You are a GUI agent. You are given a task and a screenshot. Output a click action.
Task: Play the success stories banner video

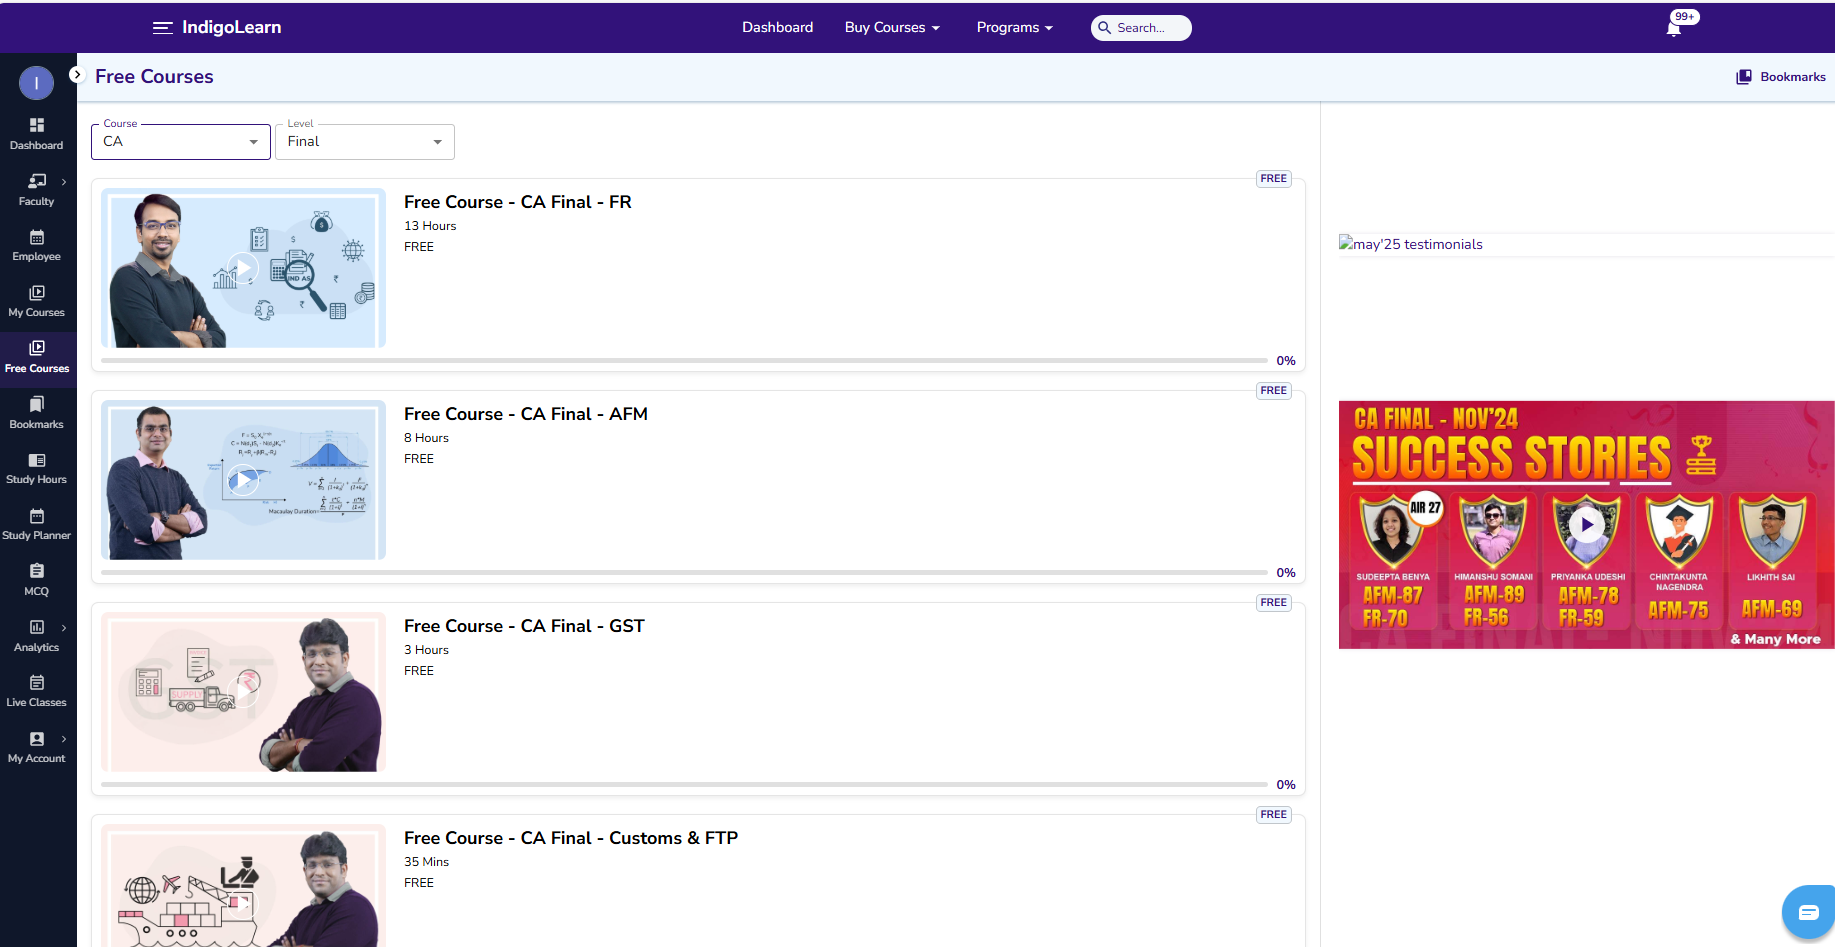[1587, 524]
